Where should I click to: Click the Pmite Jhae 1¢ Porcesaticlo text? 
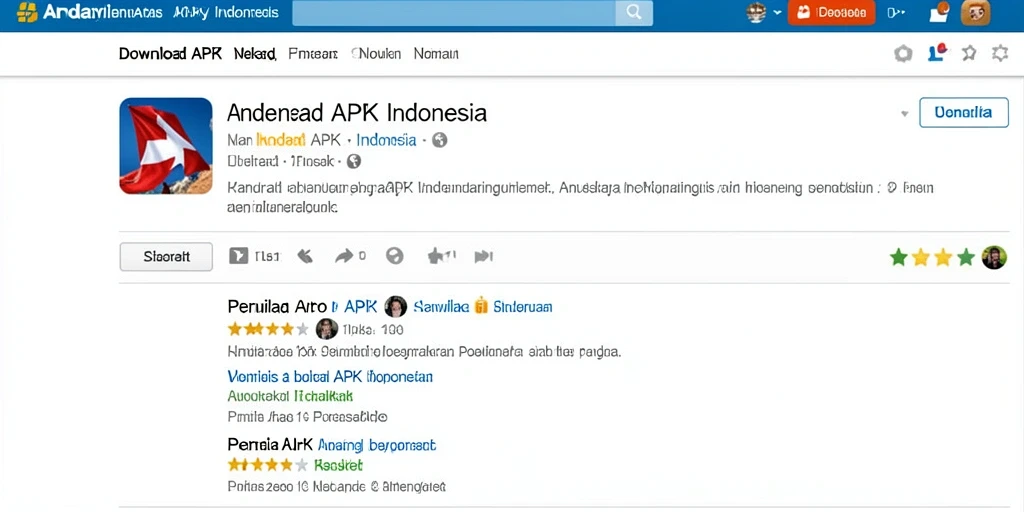(x=307, y=416)
